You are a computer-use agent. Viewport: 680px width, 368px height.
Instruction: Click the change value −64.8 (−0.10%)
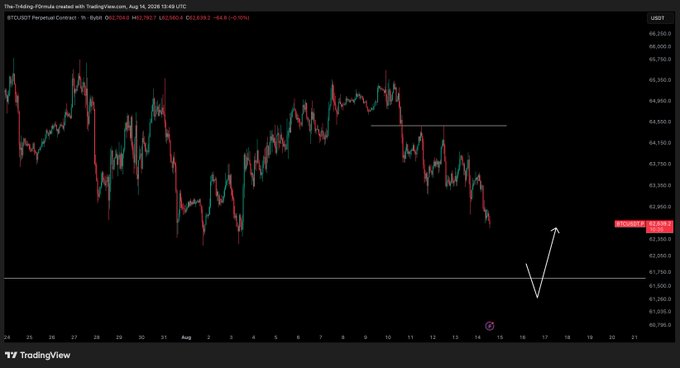tap(231, 18)
